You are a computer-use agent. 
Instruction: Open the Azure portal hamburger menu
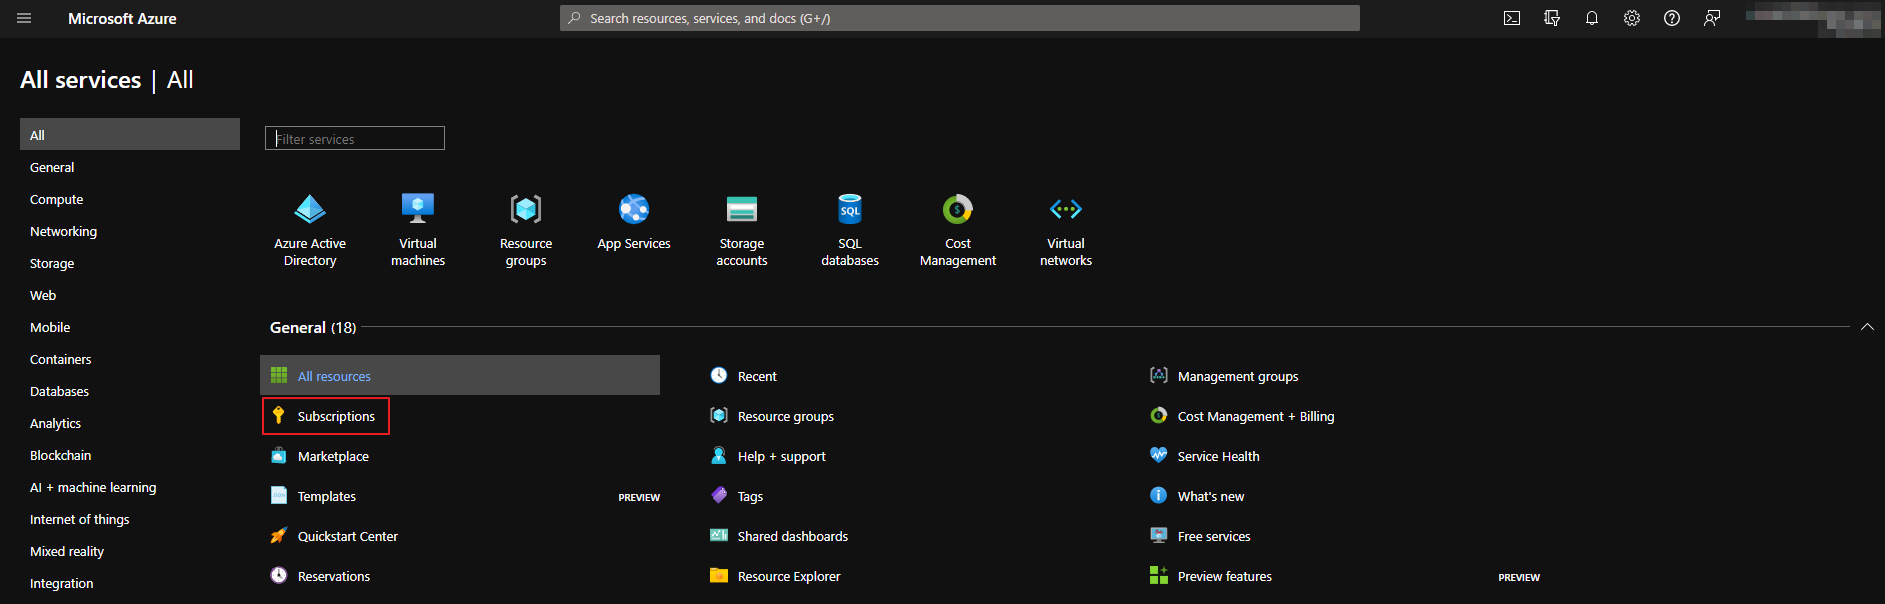point(24,18)
